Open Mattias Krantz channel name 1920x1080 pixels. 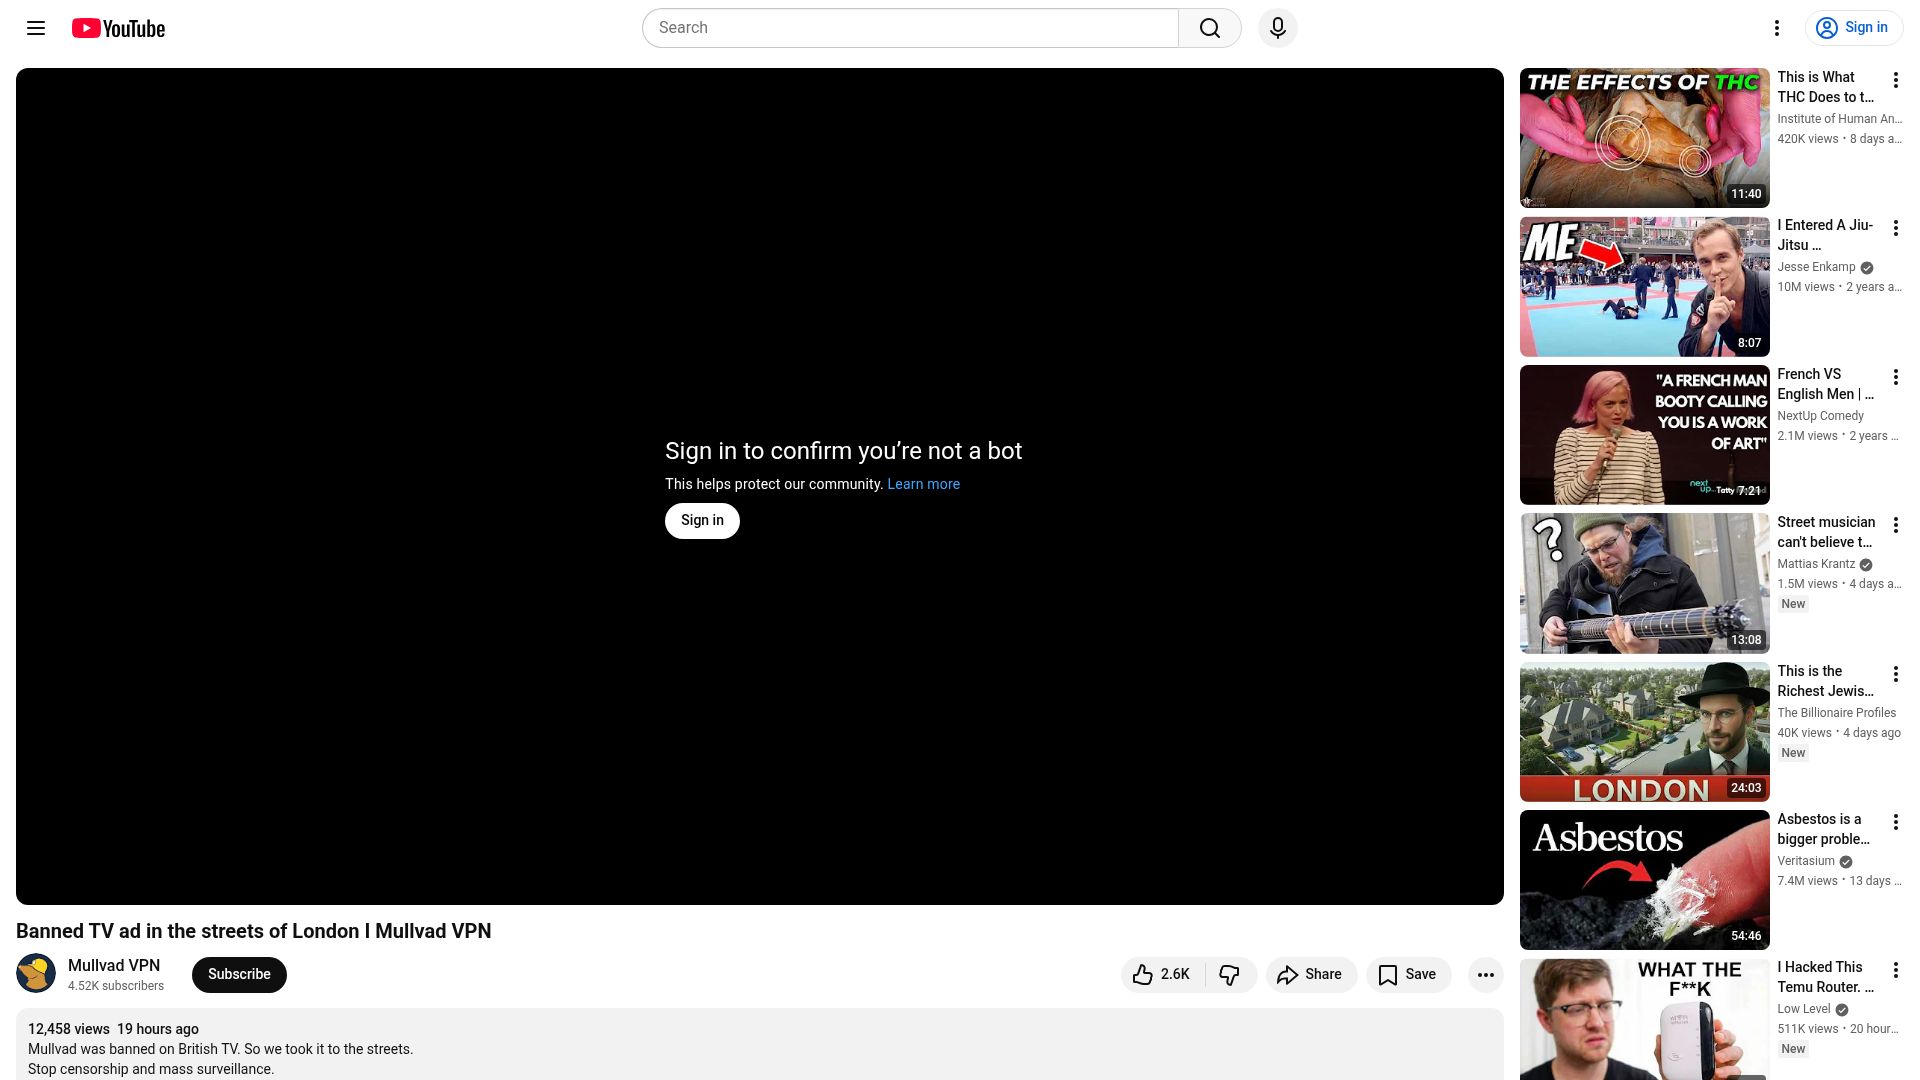(1816, 564)
